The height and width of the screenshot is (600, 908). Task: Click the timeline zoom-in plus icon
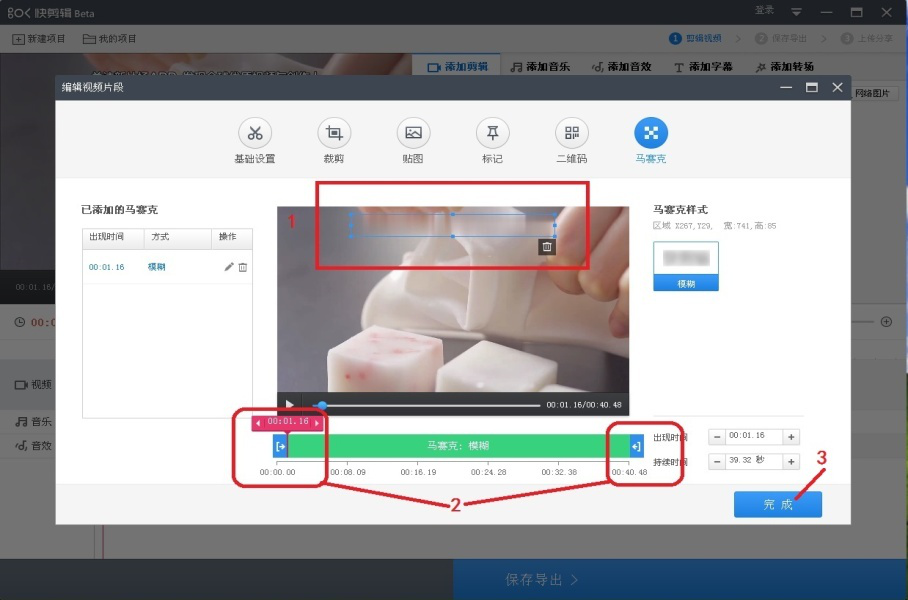[886, 321]
